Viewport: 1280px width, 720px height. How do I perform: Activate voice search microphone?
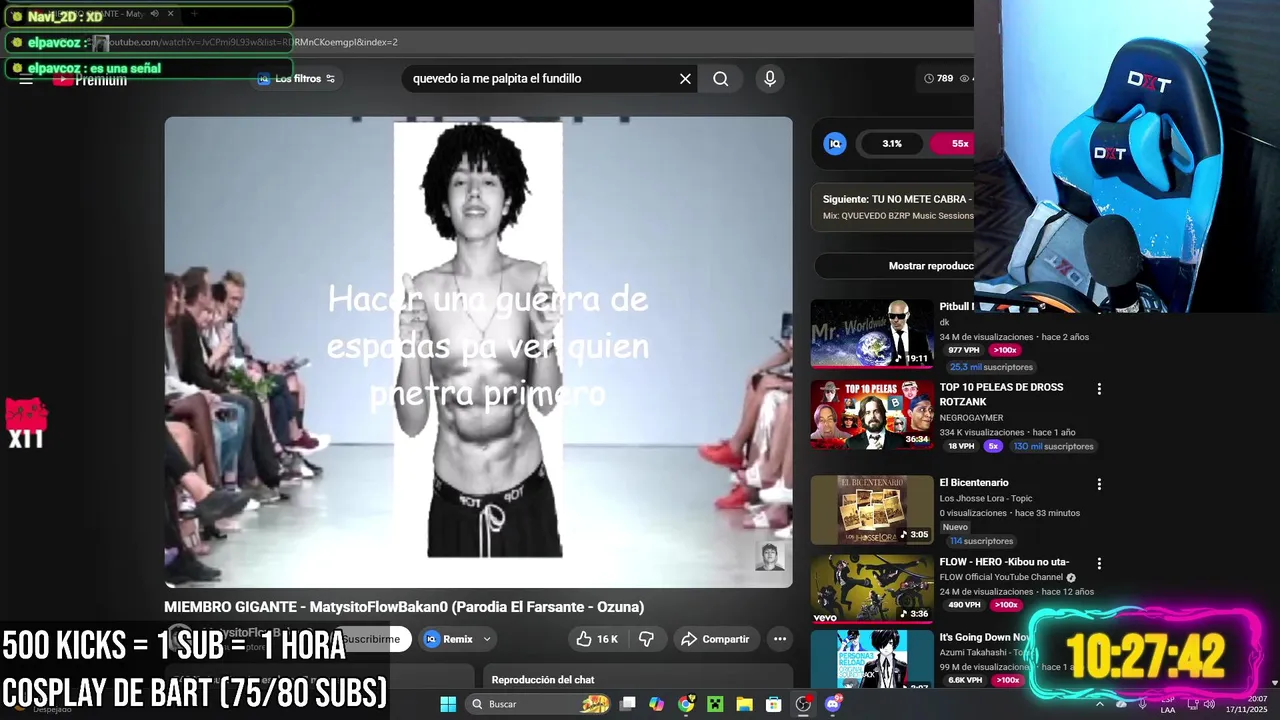pyautogui.click(x=769, y=79)
